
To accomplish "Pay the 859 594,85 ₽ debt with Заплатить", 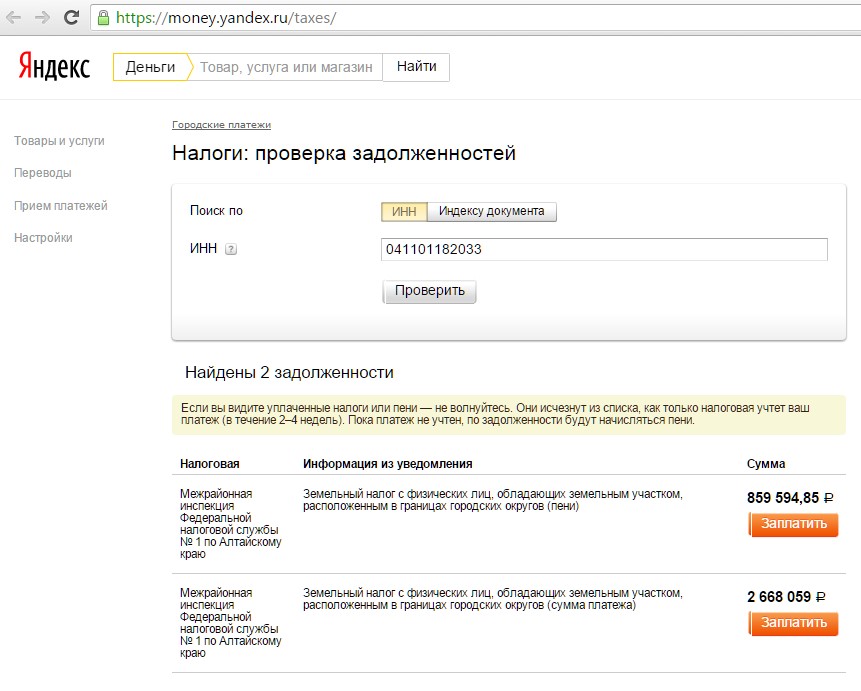I will [x=793, y=524].
